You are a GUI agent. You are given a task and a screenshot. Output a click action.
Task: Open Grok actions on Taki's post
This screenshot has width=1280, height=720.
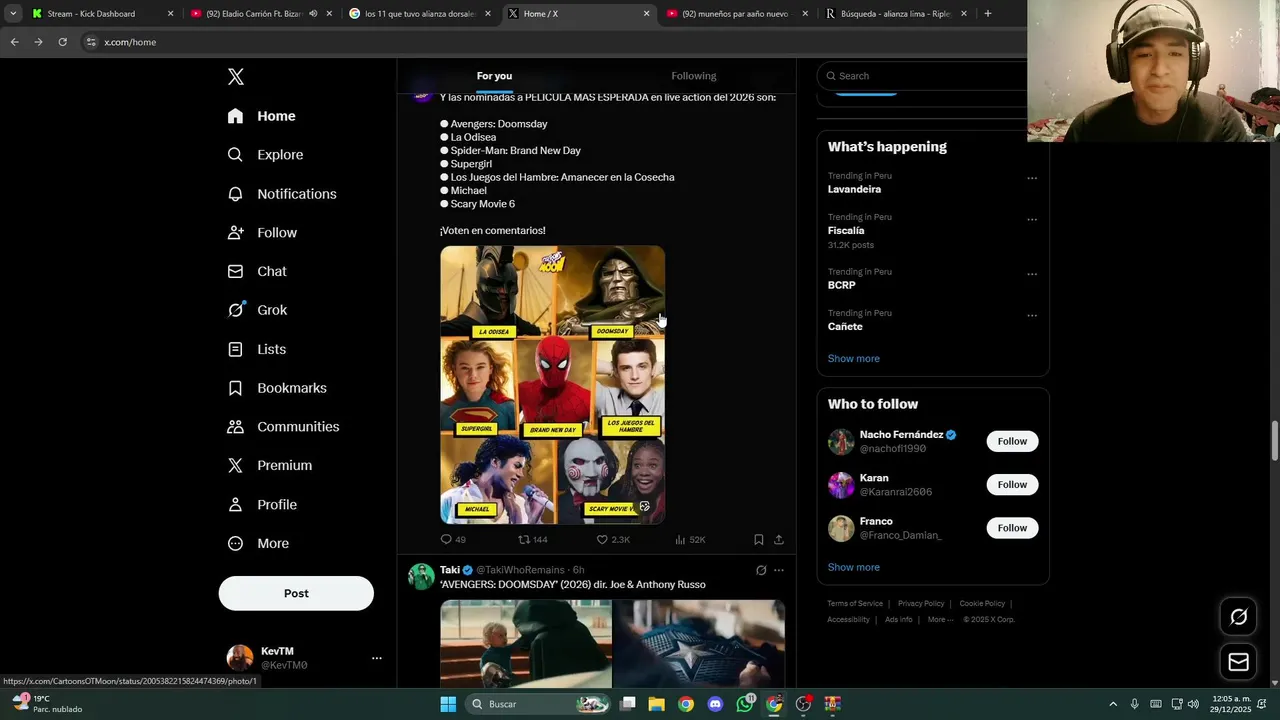(761, 570)
